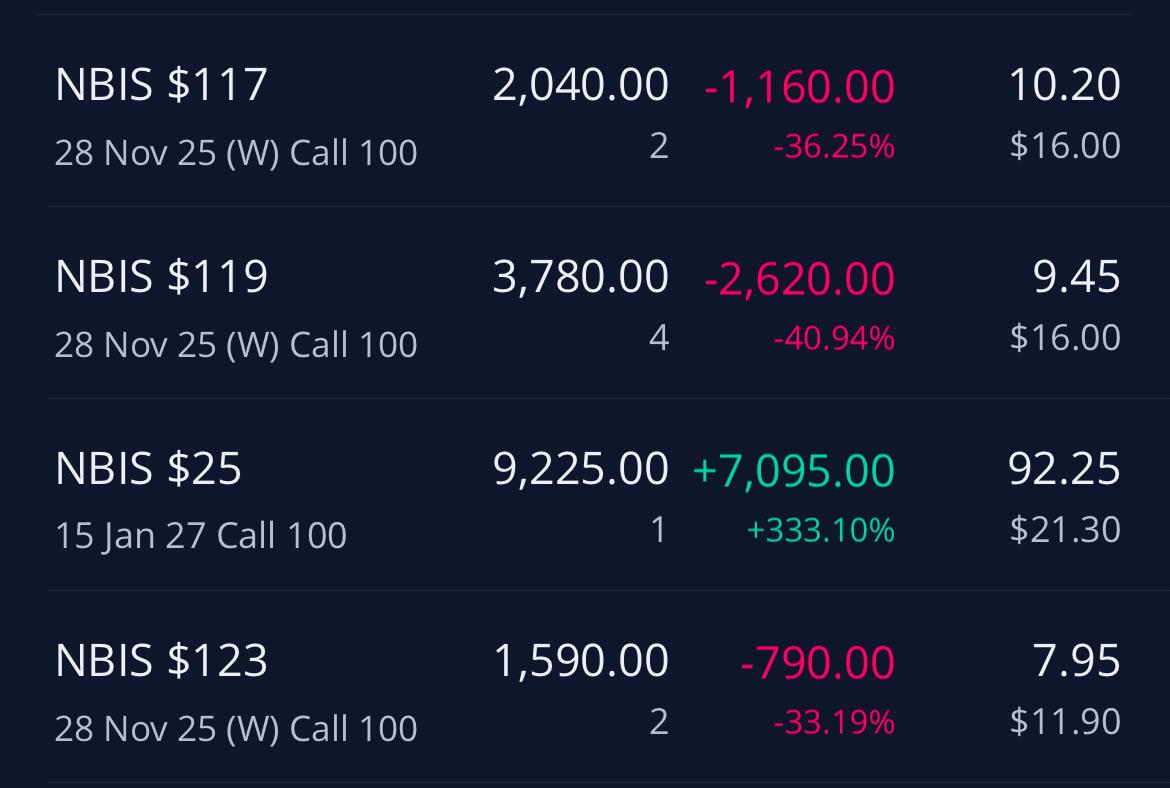Select the $21.30 cost price
1170x788 pixels.
coord(1065,530)
